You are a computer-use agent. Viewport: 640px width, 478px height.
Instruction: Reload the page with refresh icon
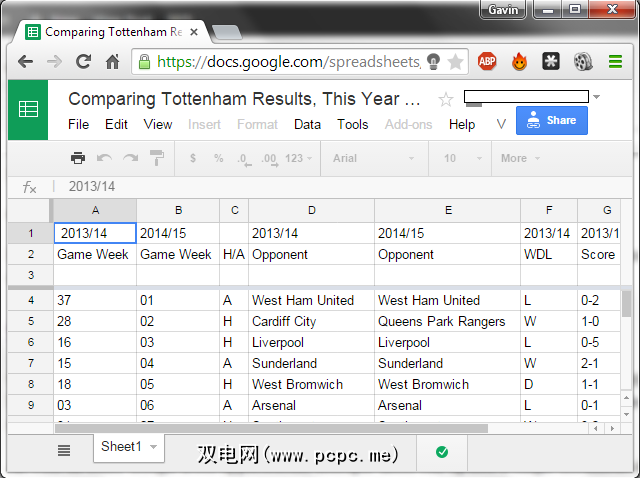pyautogui.click(x=83, y=62)
